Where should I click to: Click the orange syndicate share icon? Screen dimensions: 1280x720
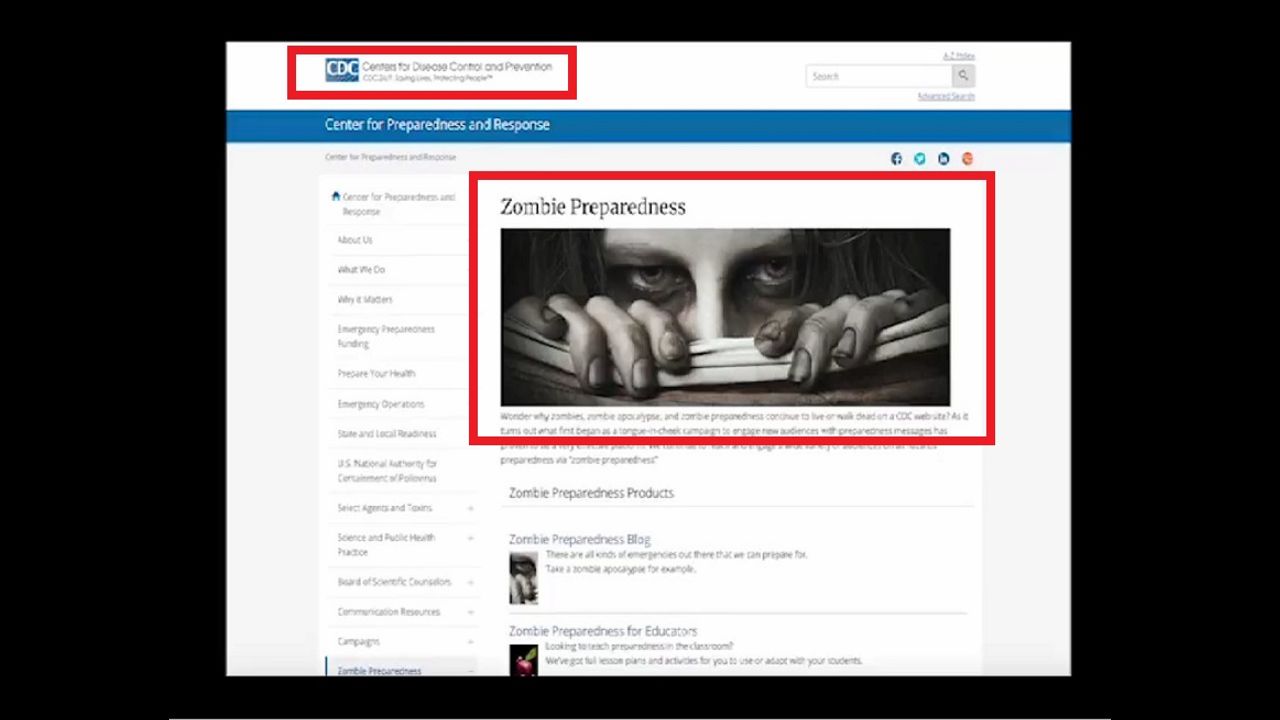point(967,159)
